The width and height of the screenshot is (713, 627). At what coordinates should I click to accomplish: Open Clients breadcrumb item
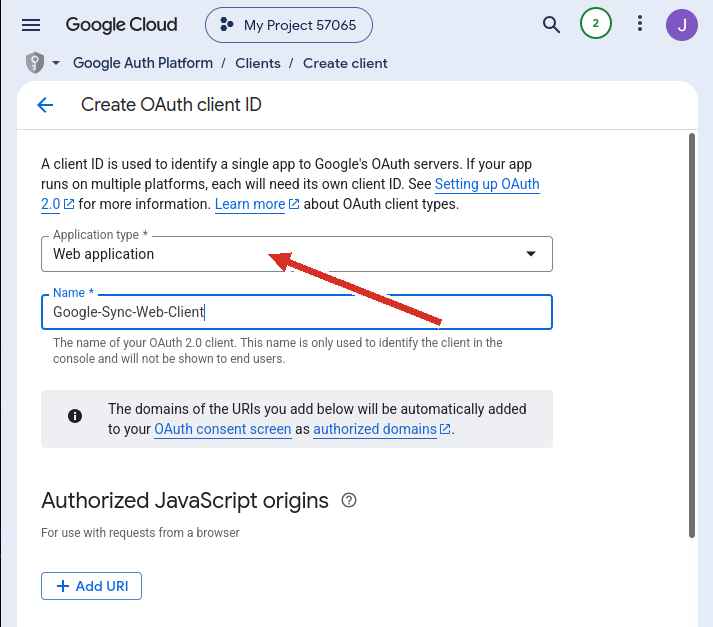click(258, 63)
